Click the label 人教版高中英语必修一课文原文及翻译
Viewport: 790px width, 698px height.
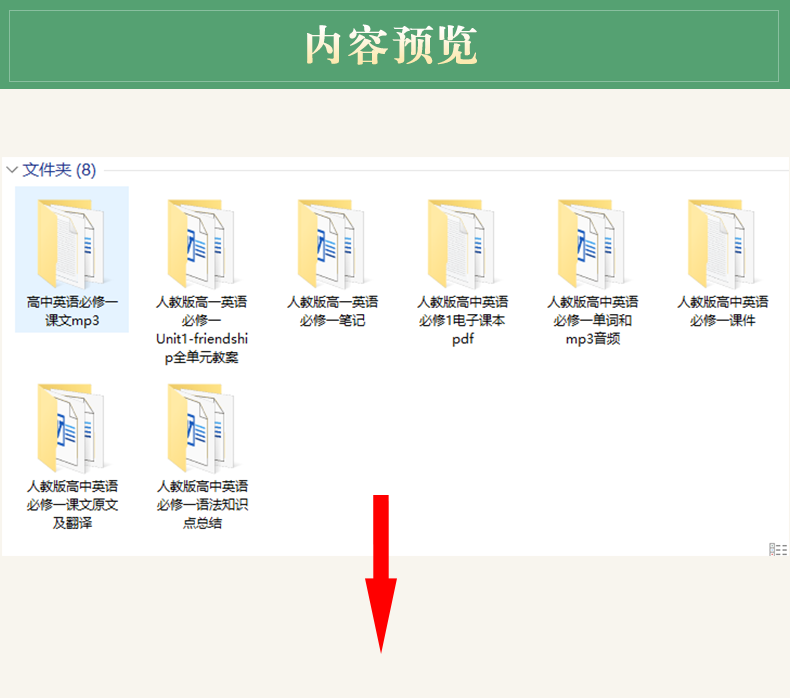tap(72, 504)
